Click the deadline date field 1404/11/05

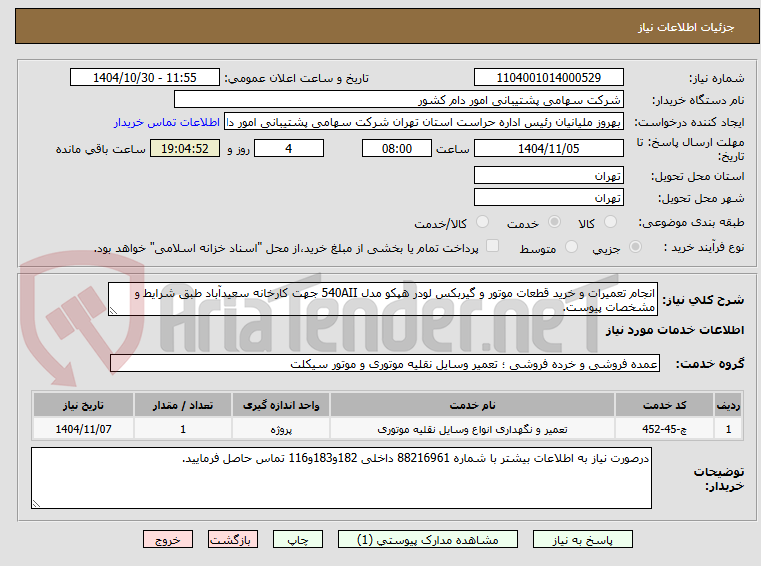tap(548, 149)
